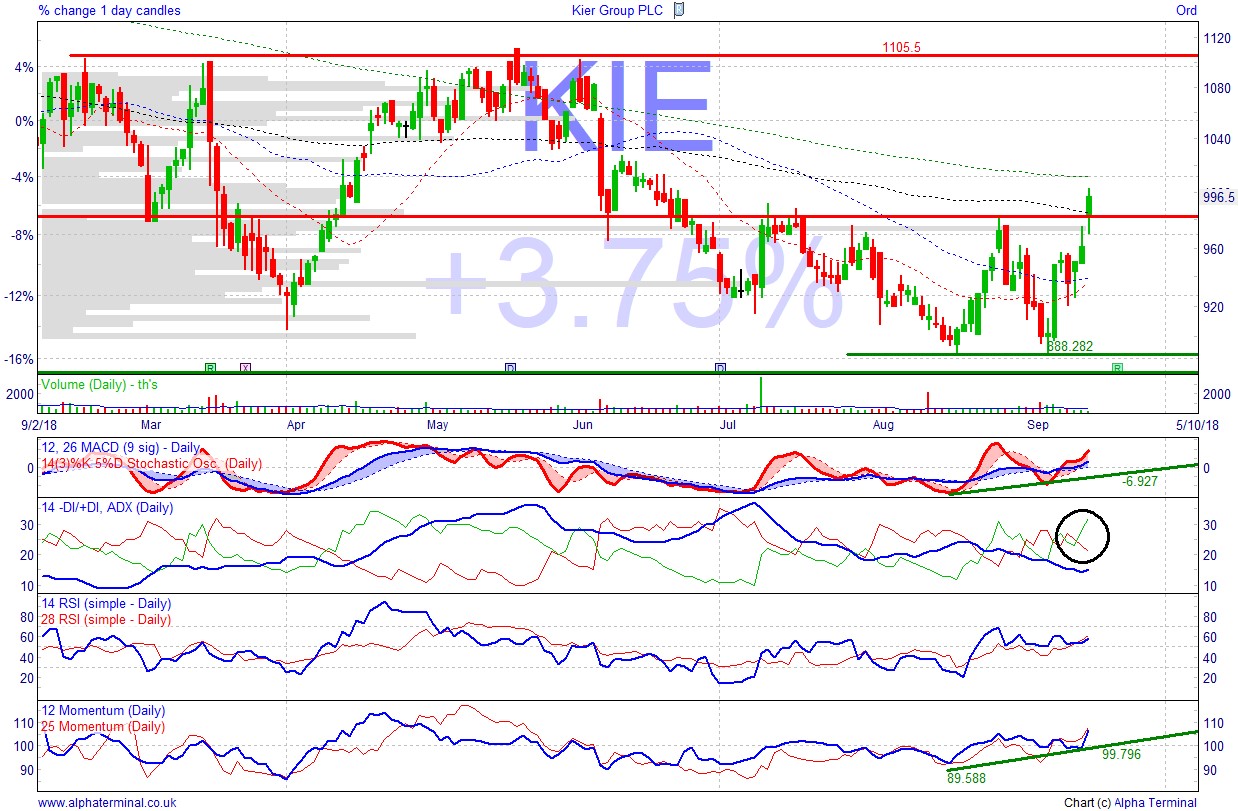Select the 1105.5 resistance level label

[x=901, y=47]
